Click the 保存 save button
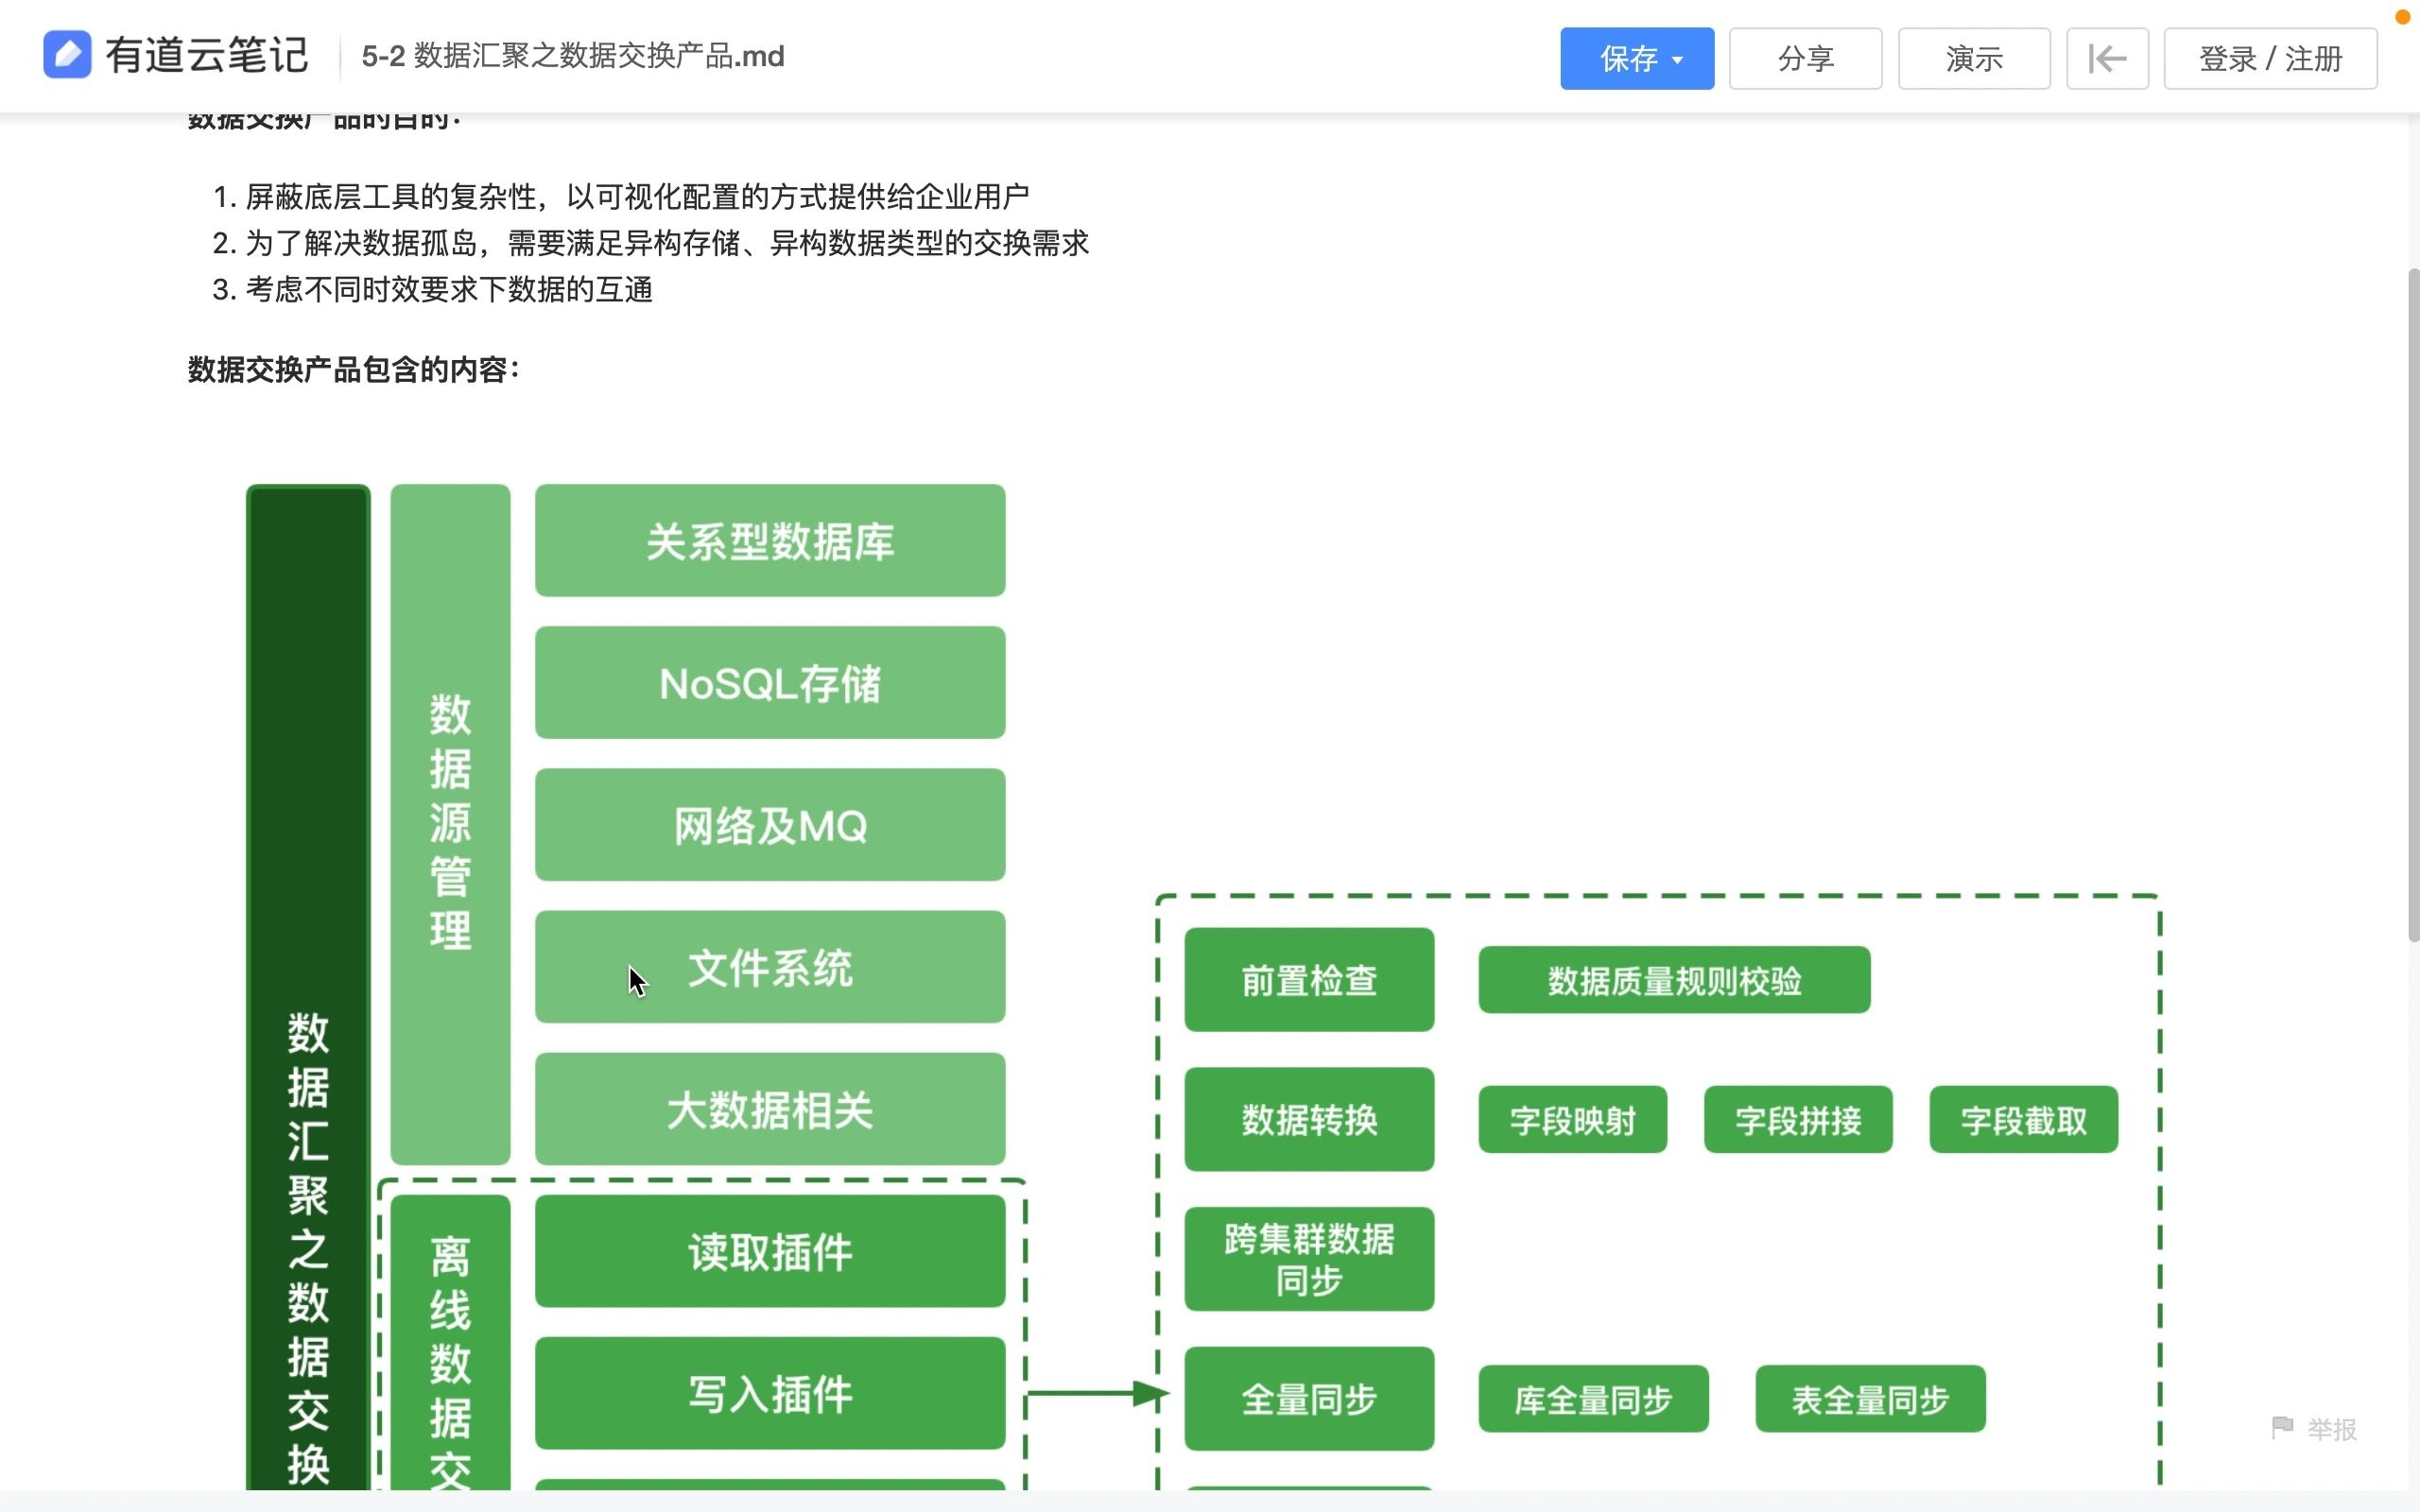The height and width of the screenshot is (1512, 2420). [x=1636, y=59]
